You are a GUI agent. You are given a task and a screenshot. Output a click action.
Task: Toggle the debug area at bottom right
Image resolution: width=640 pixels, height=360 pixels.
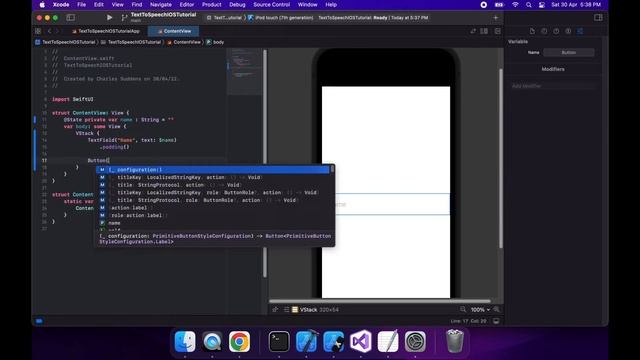[x=496, y=321]
